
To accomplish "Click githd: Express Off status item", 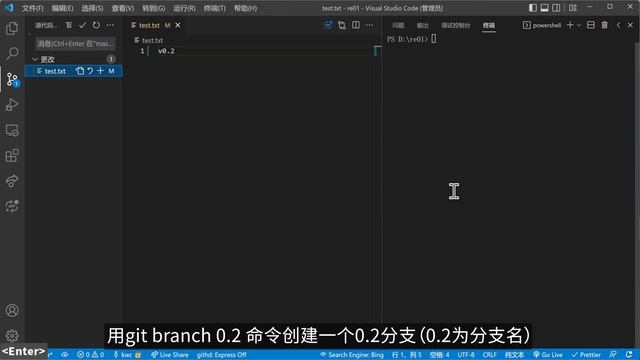I will click(x=221, y=355).
